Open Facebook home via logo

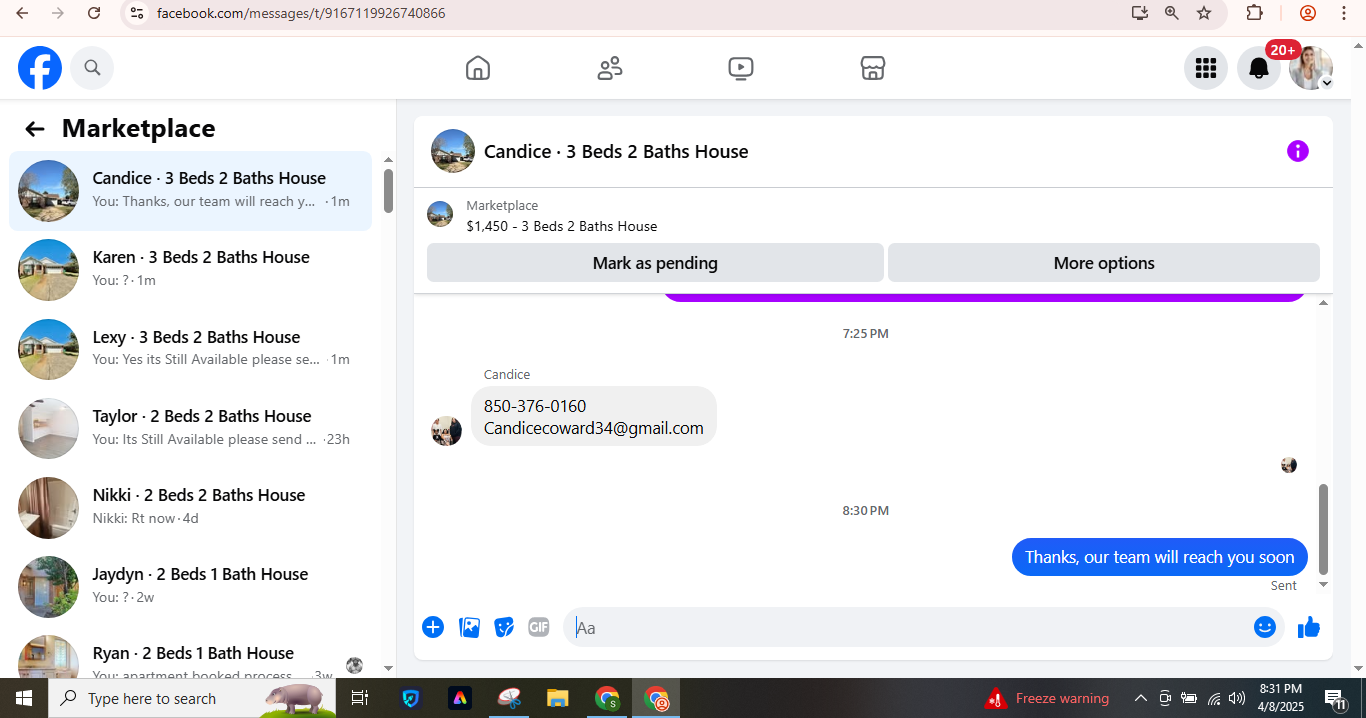pos(40,68)
